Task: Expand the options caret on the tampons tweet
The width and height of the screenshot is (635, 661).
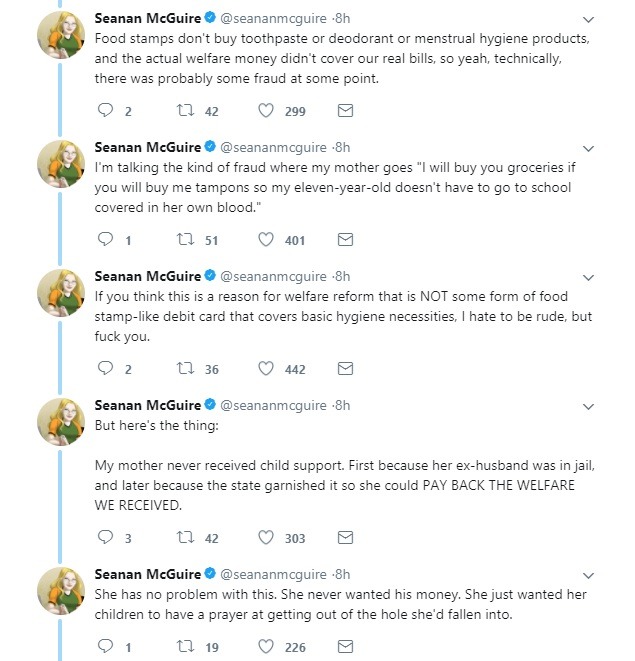Action: point(588,148)
